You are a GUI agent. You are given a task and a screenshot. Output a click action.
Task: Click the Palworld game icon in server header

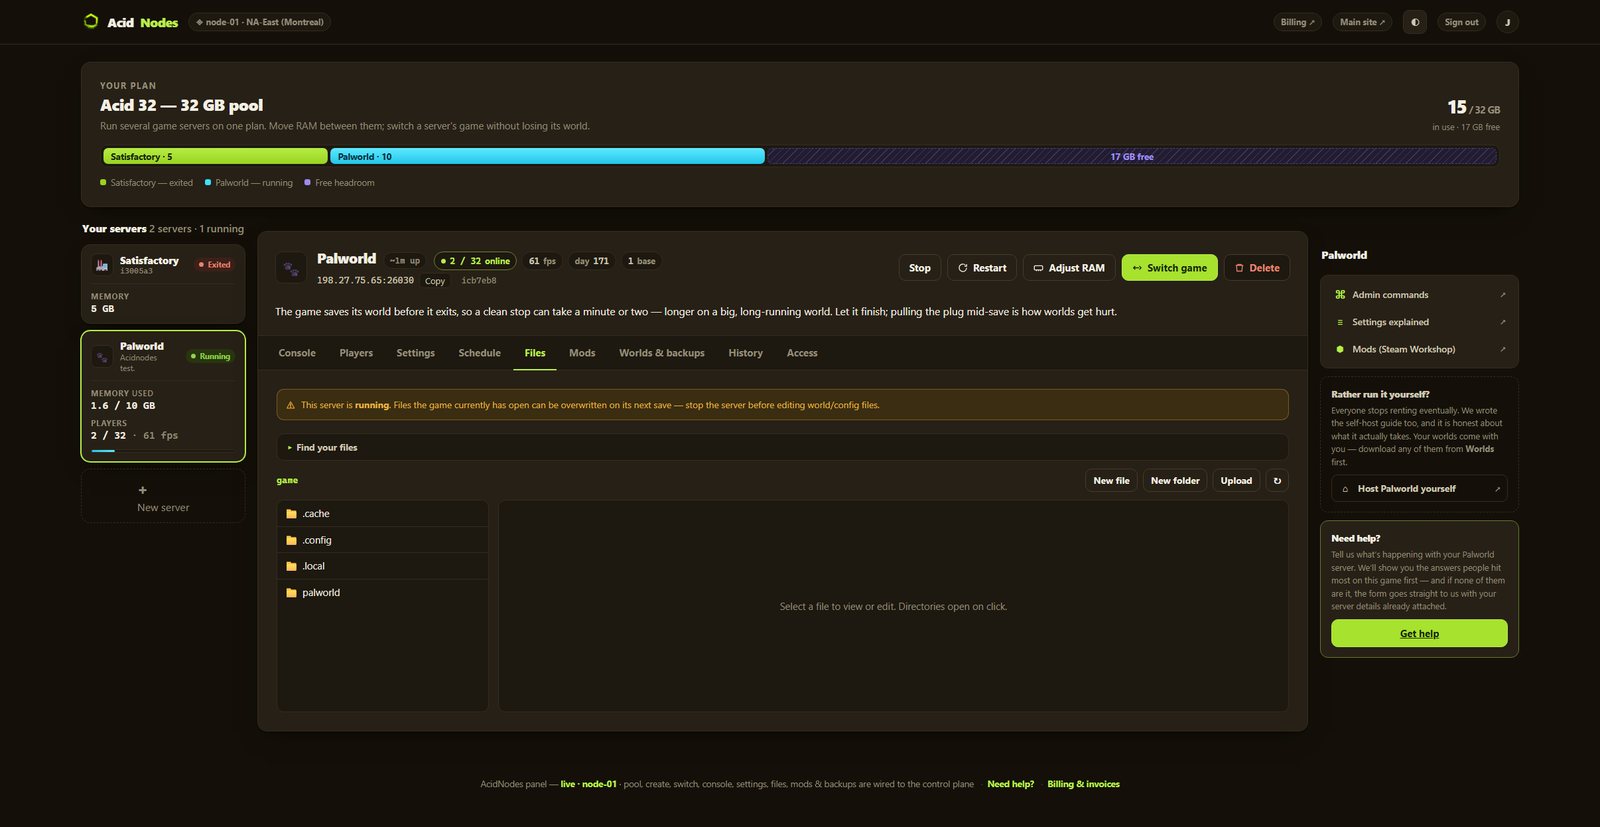point(291,268)
